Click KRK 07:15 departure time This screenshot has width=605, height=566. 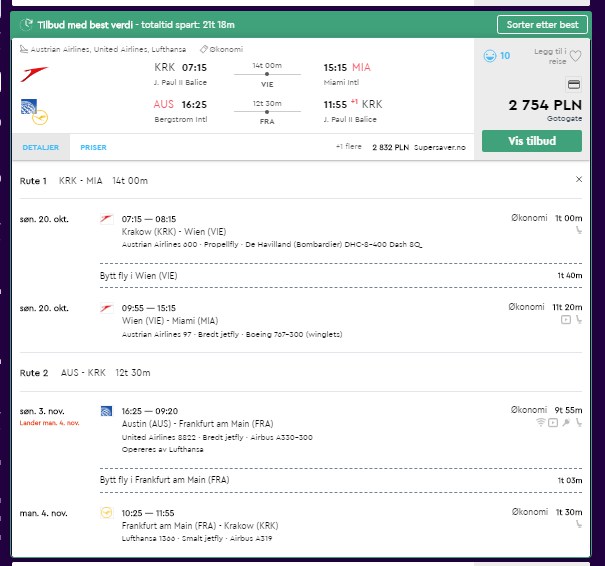click(181, 68)
